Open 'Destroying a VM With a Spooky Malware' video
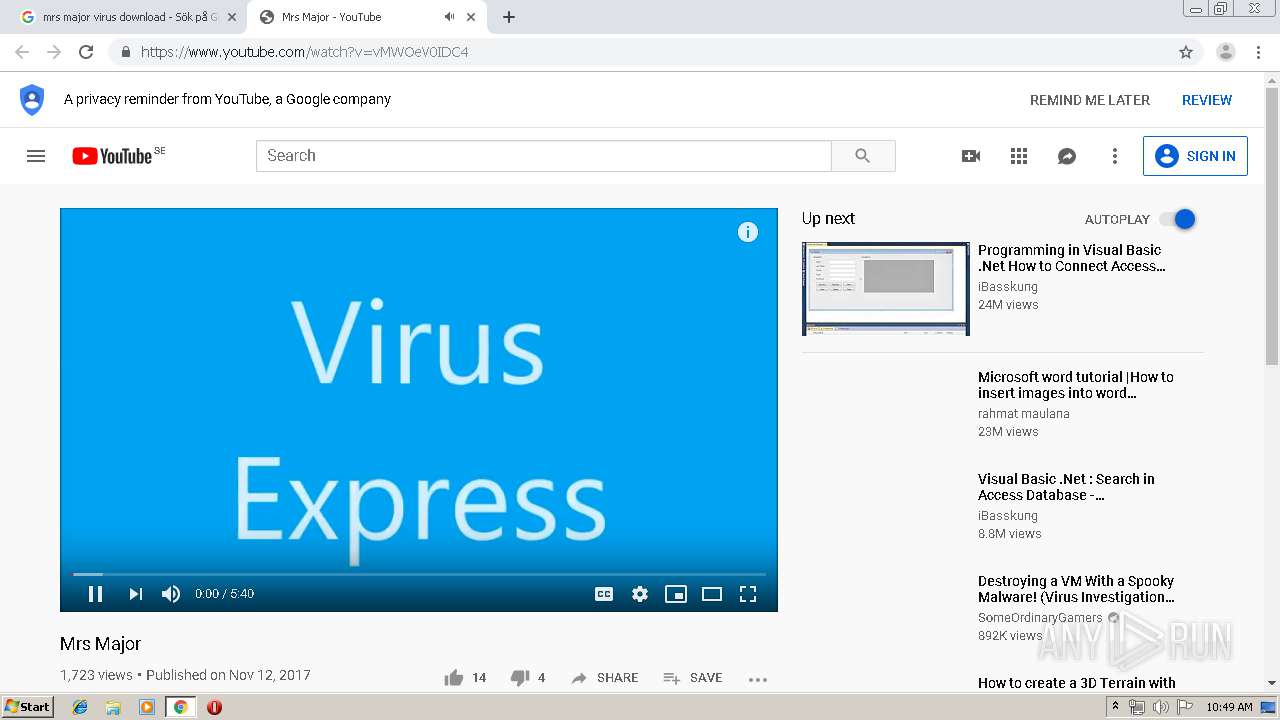1280x720 pixels. pos(1076,589)
